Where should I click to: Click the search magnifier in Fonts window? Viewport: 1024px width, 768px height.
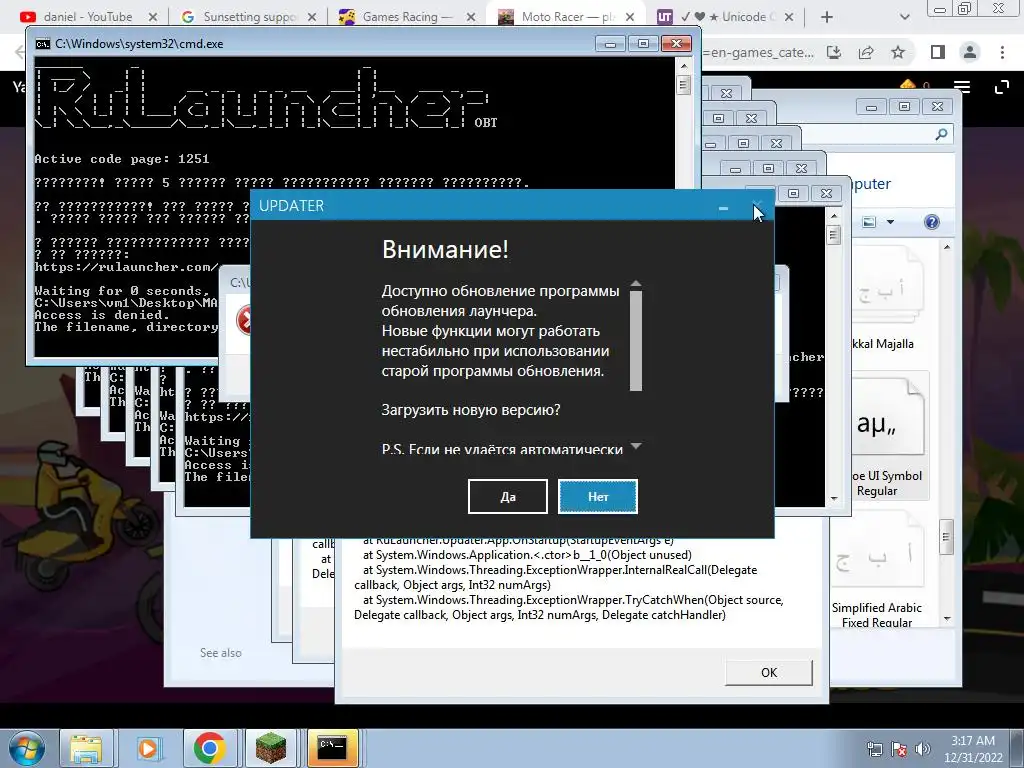[941, 135]
